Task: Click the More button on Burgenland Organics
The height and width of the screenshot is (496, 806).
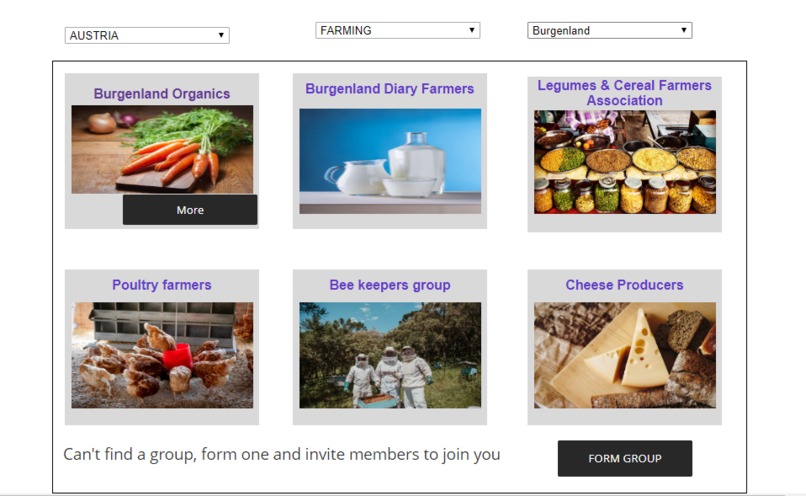Action: [190, 210]
